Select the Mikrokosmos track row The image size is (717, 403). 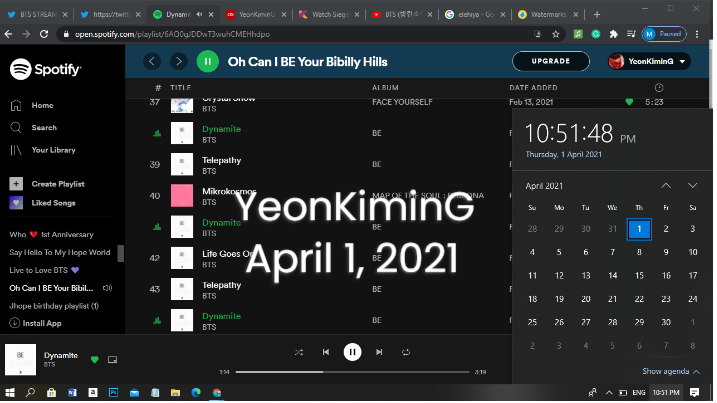click(x=319, y=196)
